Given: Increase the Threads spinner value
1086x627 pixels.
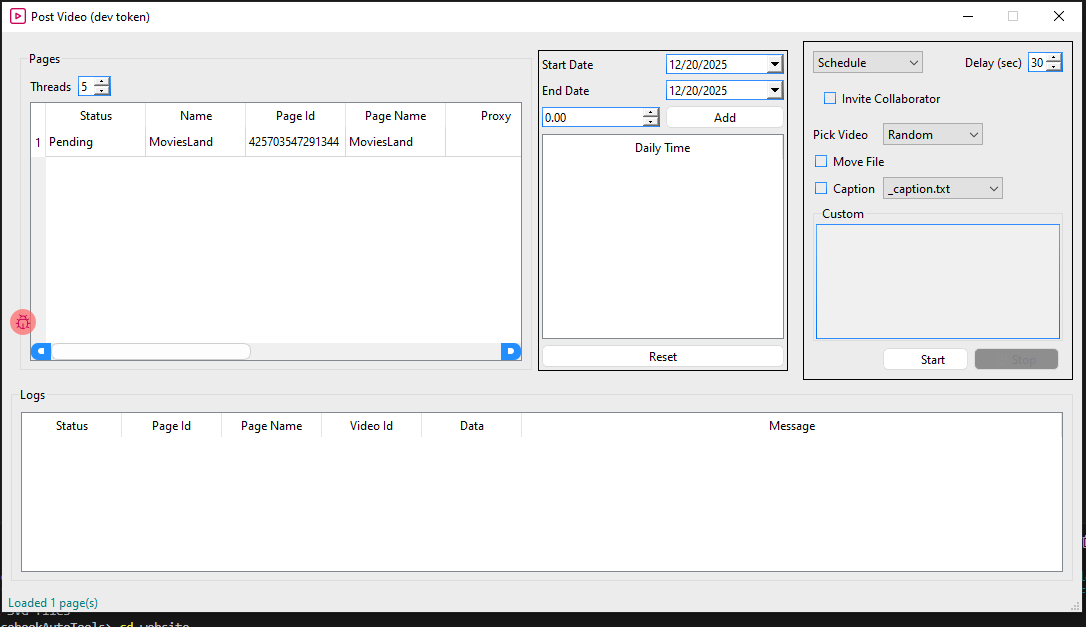Looking at the screenshot, I should 101,82.
